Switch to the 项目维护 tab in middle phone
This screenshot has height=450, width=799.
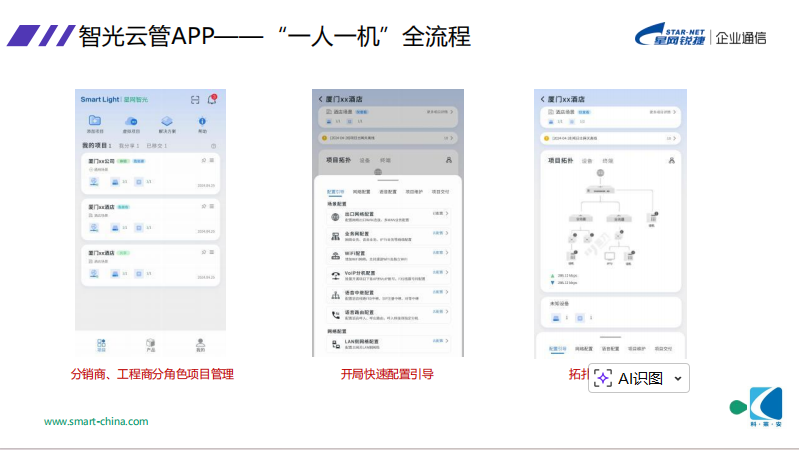pyautogui.click(x=414, y=191)
